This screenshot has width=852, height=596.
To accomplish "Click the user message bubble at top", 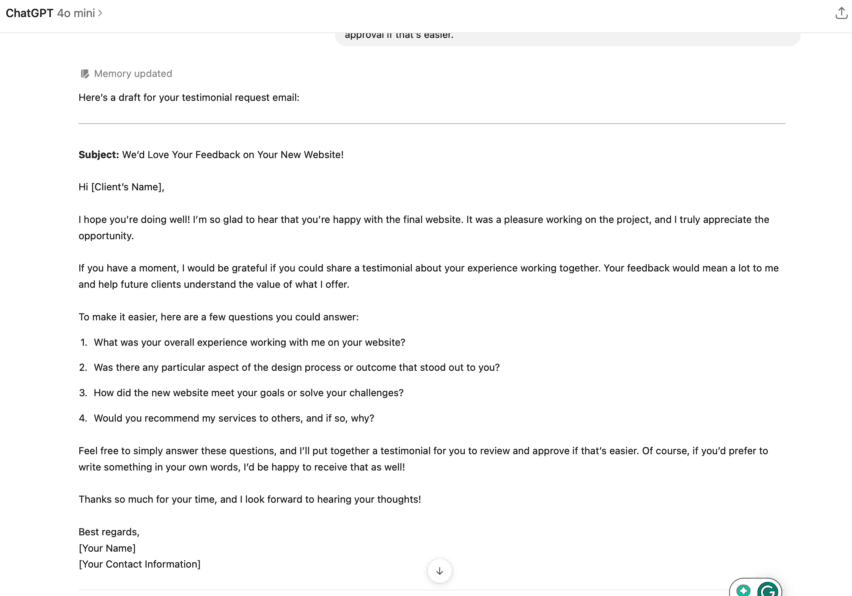I will pyautogui.click(x=567, y=37).
